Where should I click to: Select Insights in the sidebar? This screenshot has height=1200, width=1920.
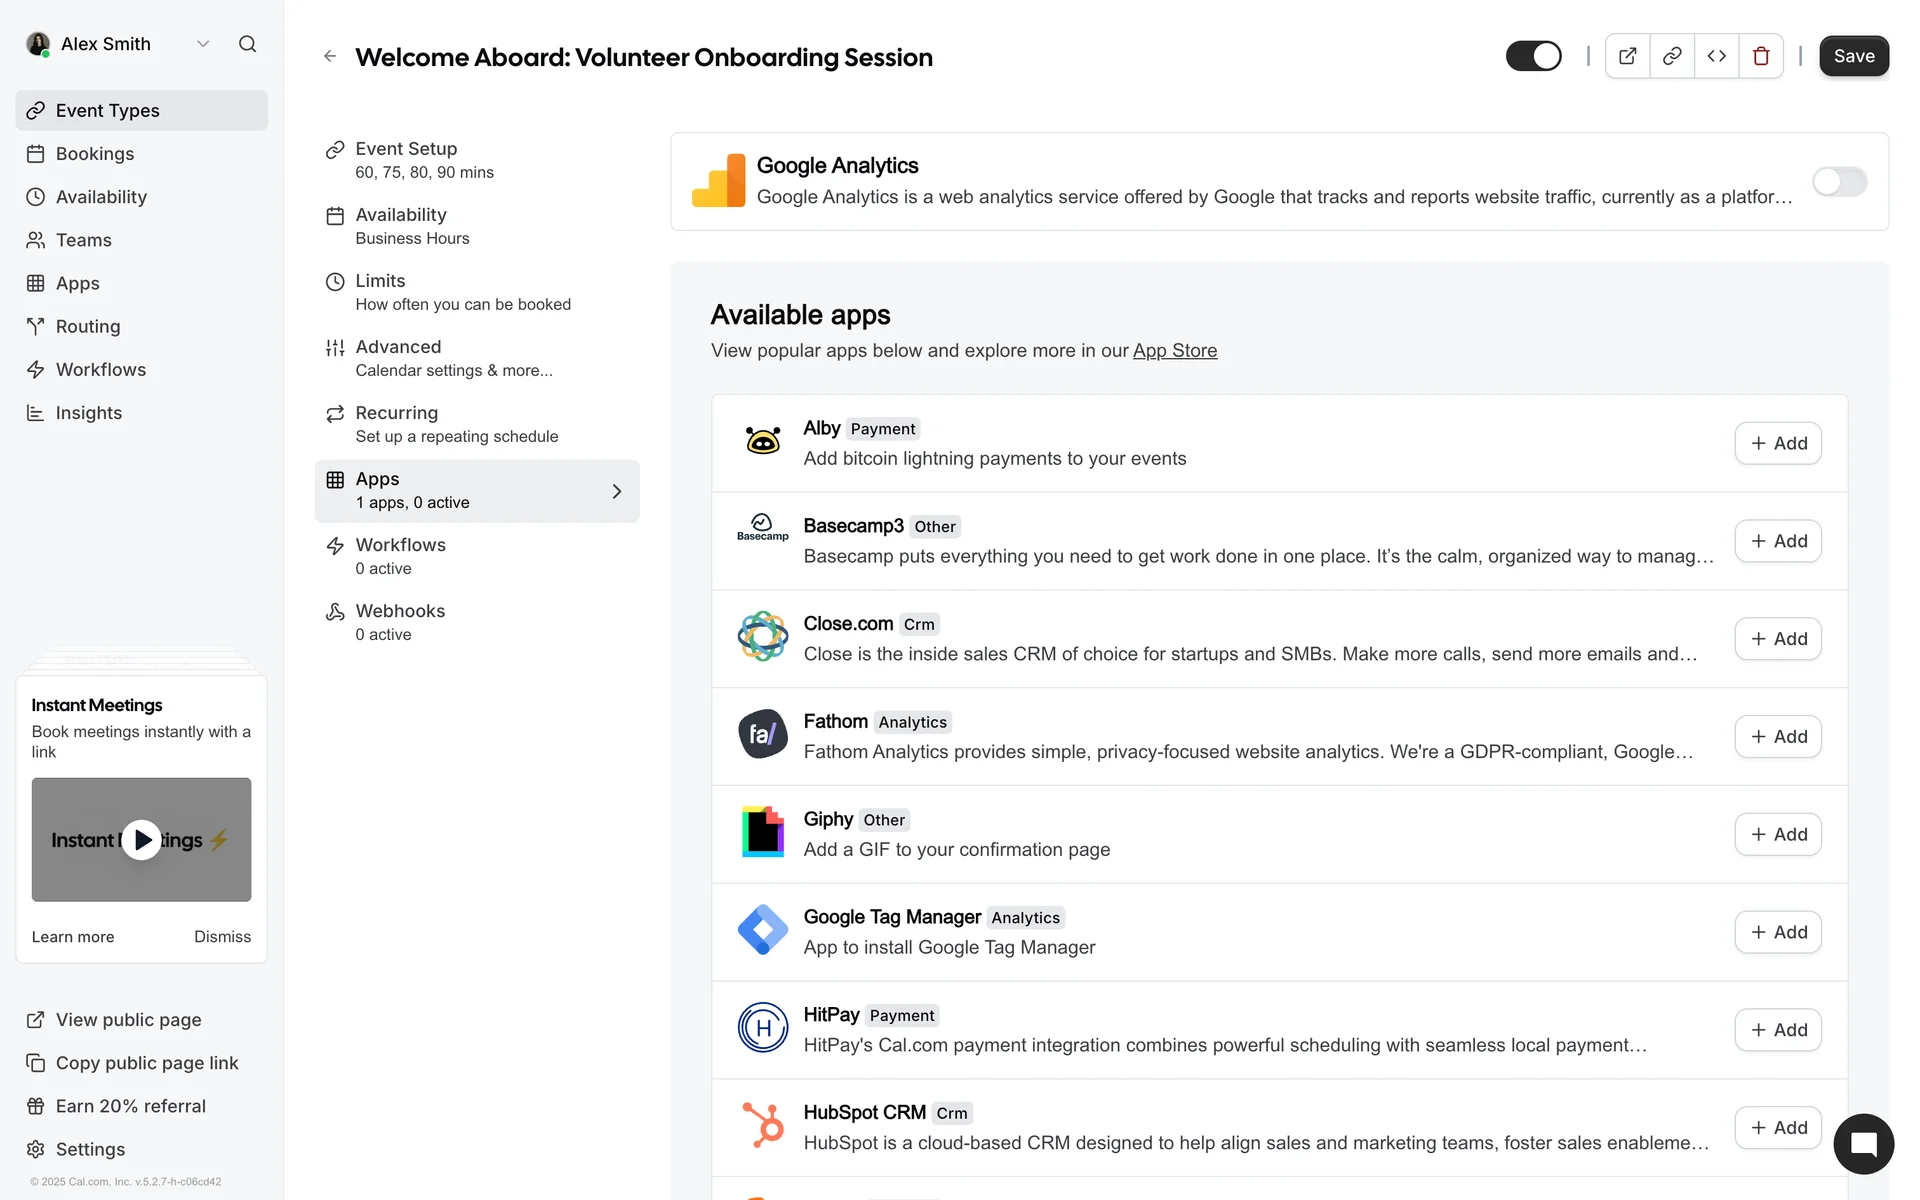(88, 413)
